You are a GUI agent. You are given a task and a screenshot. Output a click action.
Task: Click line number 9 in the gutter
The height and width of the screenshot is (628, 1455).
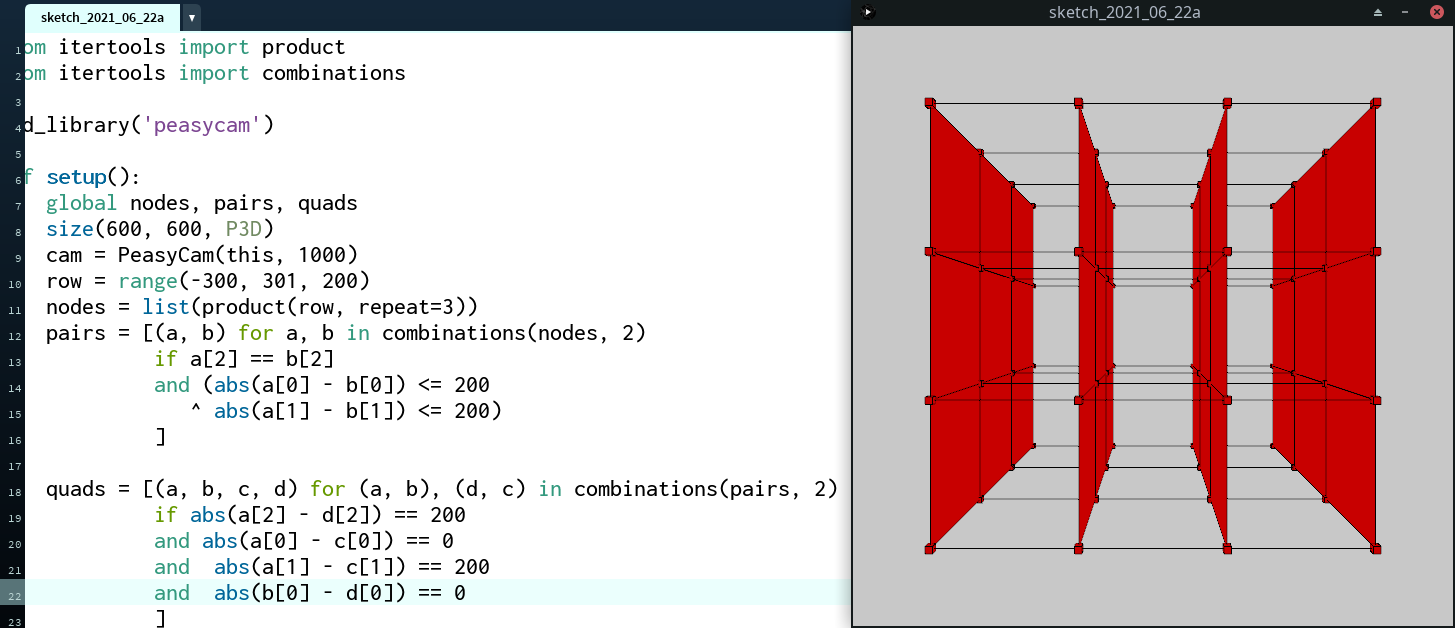(x=19, y=257)
